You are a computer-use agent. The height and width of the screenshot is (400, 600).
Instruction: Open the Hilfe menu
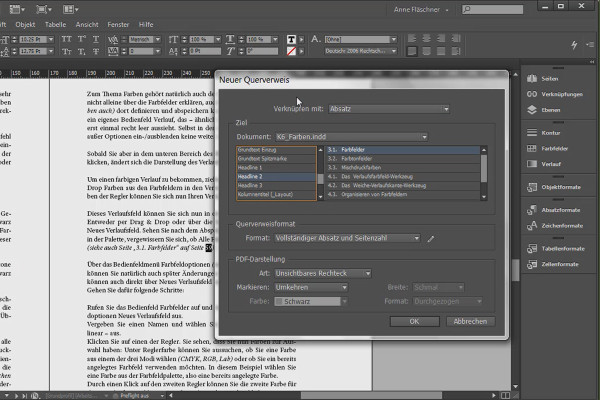pos(146,24)
